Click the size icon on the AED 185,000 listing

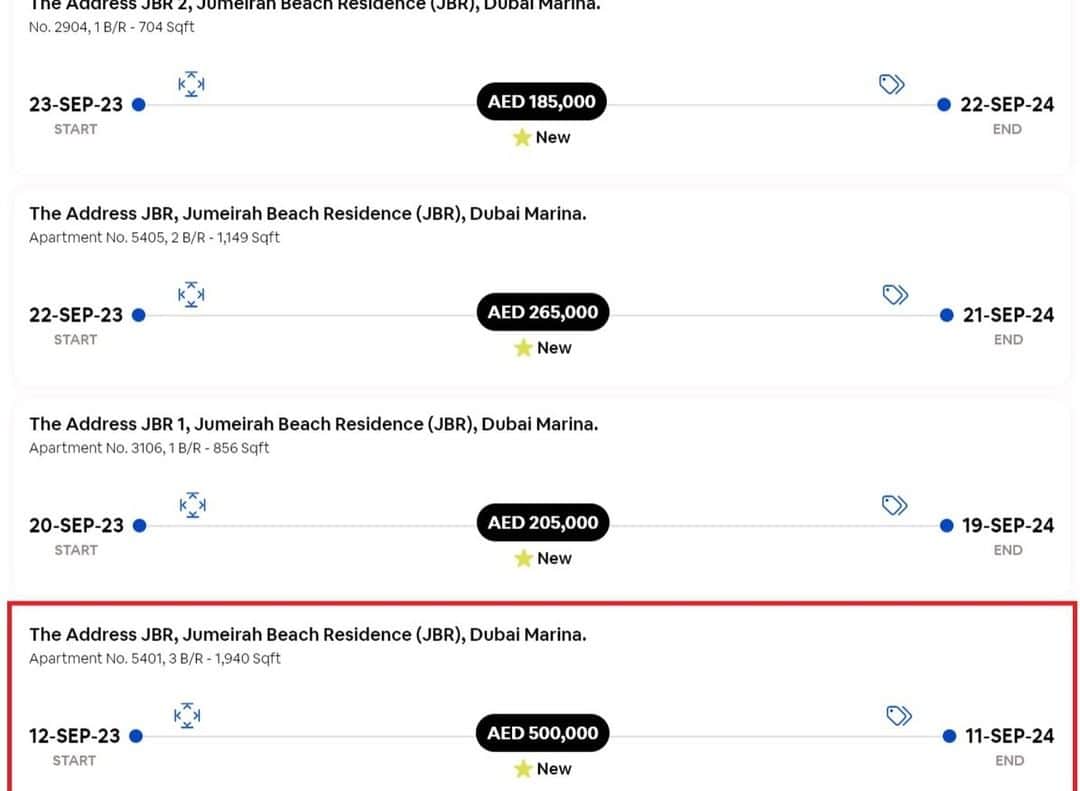pos(191,84)
